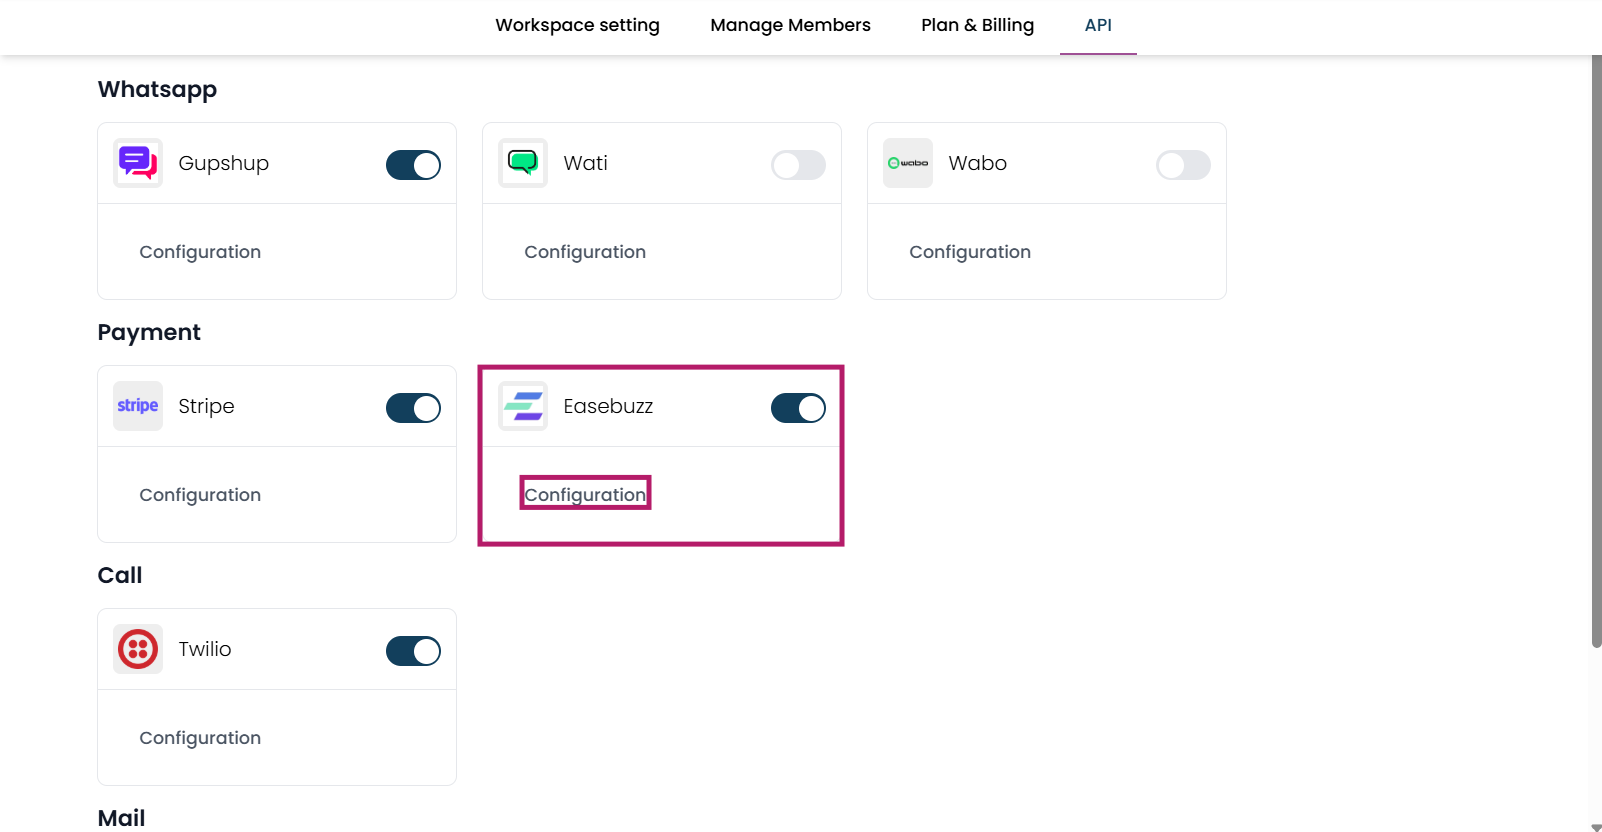1602x832 pixels.
Task: Enable the Wati integration toggle
Action: (798, 165)
